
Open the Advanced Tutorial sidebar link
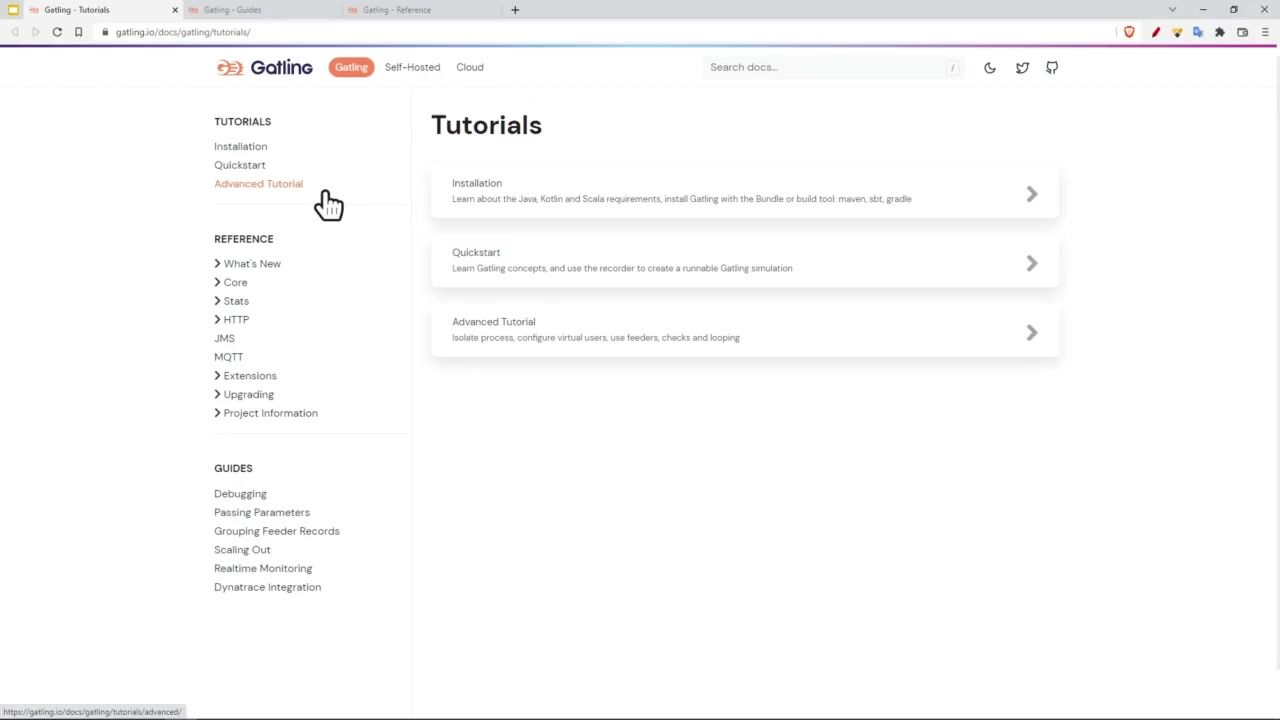point(258,184)
